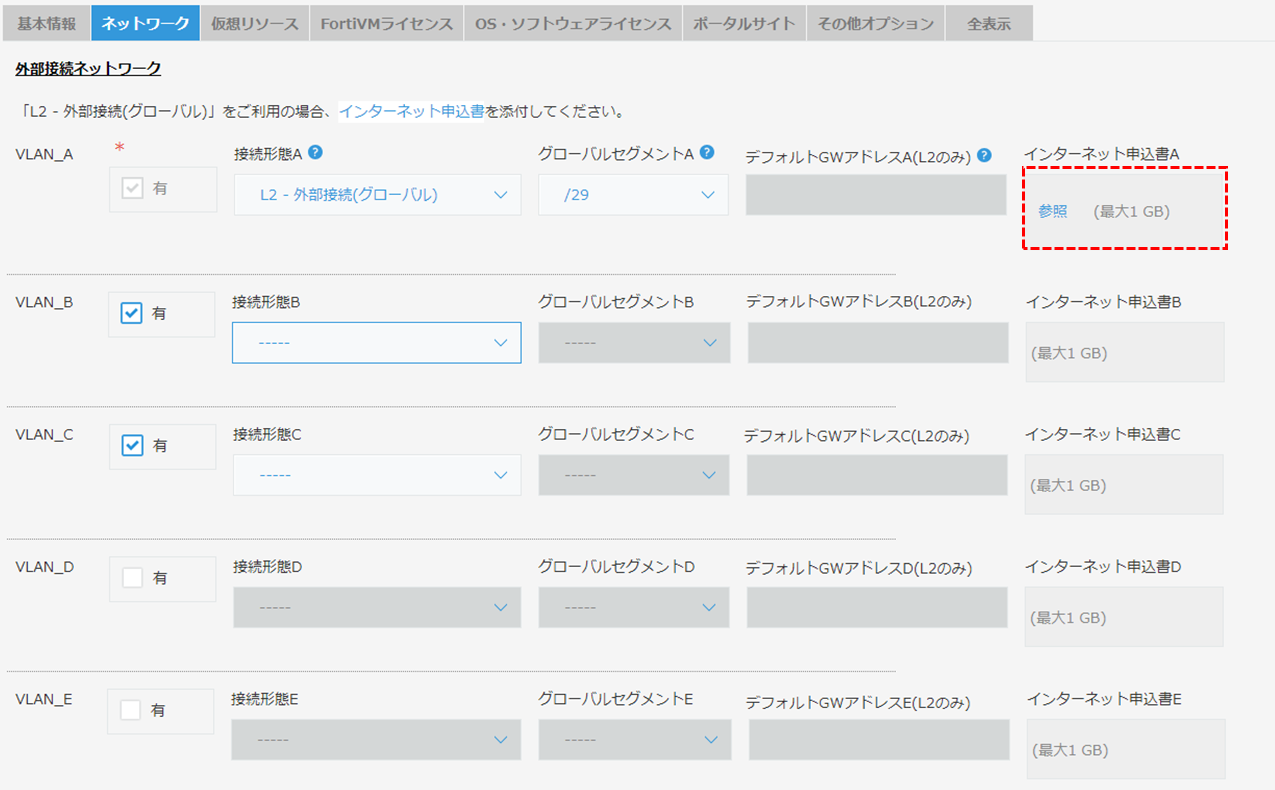Open the グローバルセグメントB dropdown
This screenshot has height=790, width=1275.
click(x=634, y=342)
